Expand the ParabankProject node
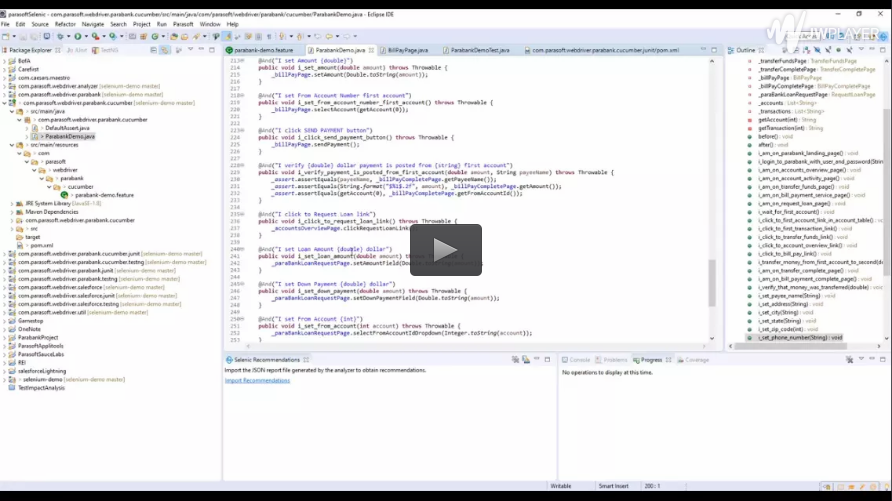The image size is (892, 501). coord(5,338)
